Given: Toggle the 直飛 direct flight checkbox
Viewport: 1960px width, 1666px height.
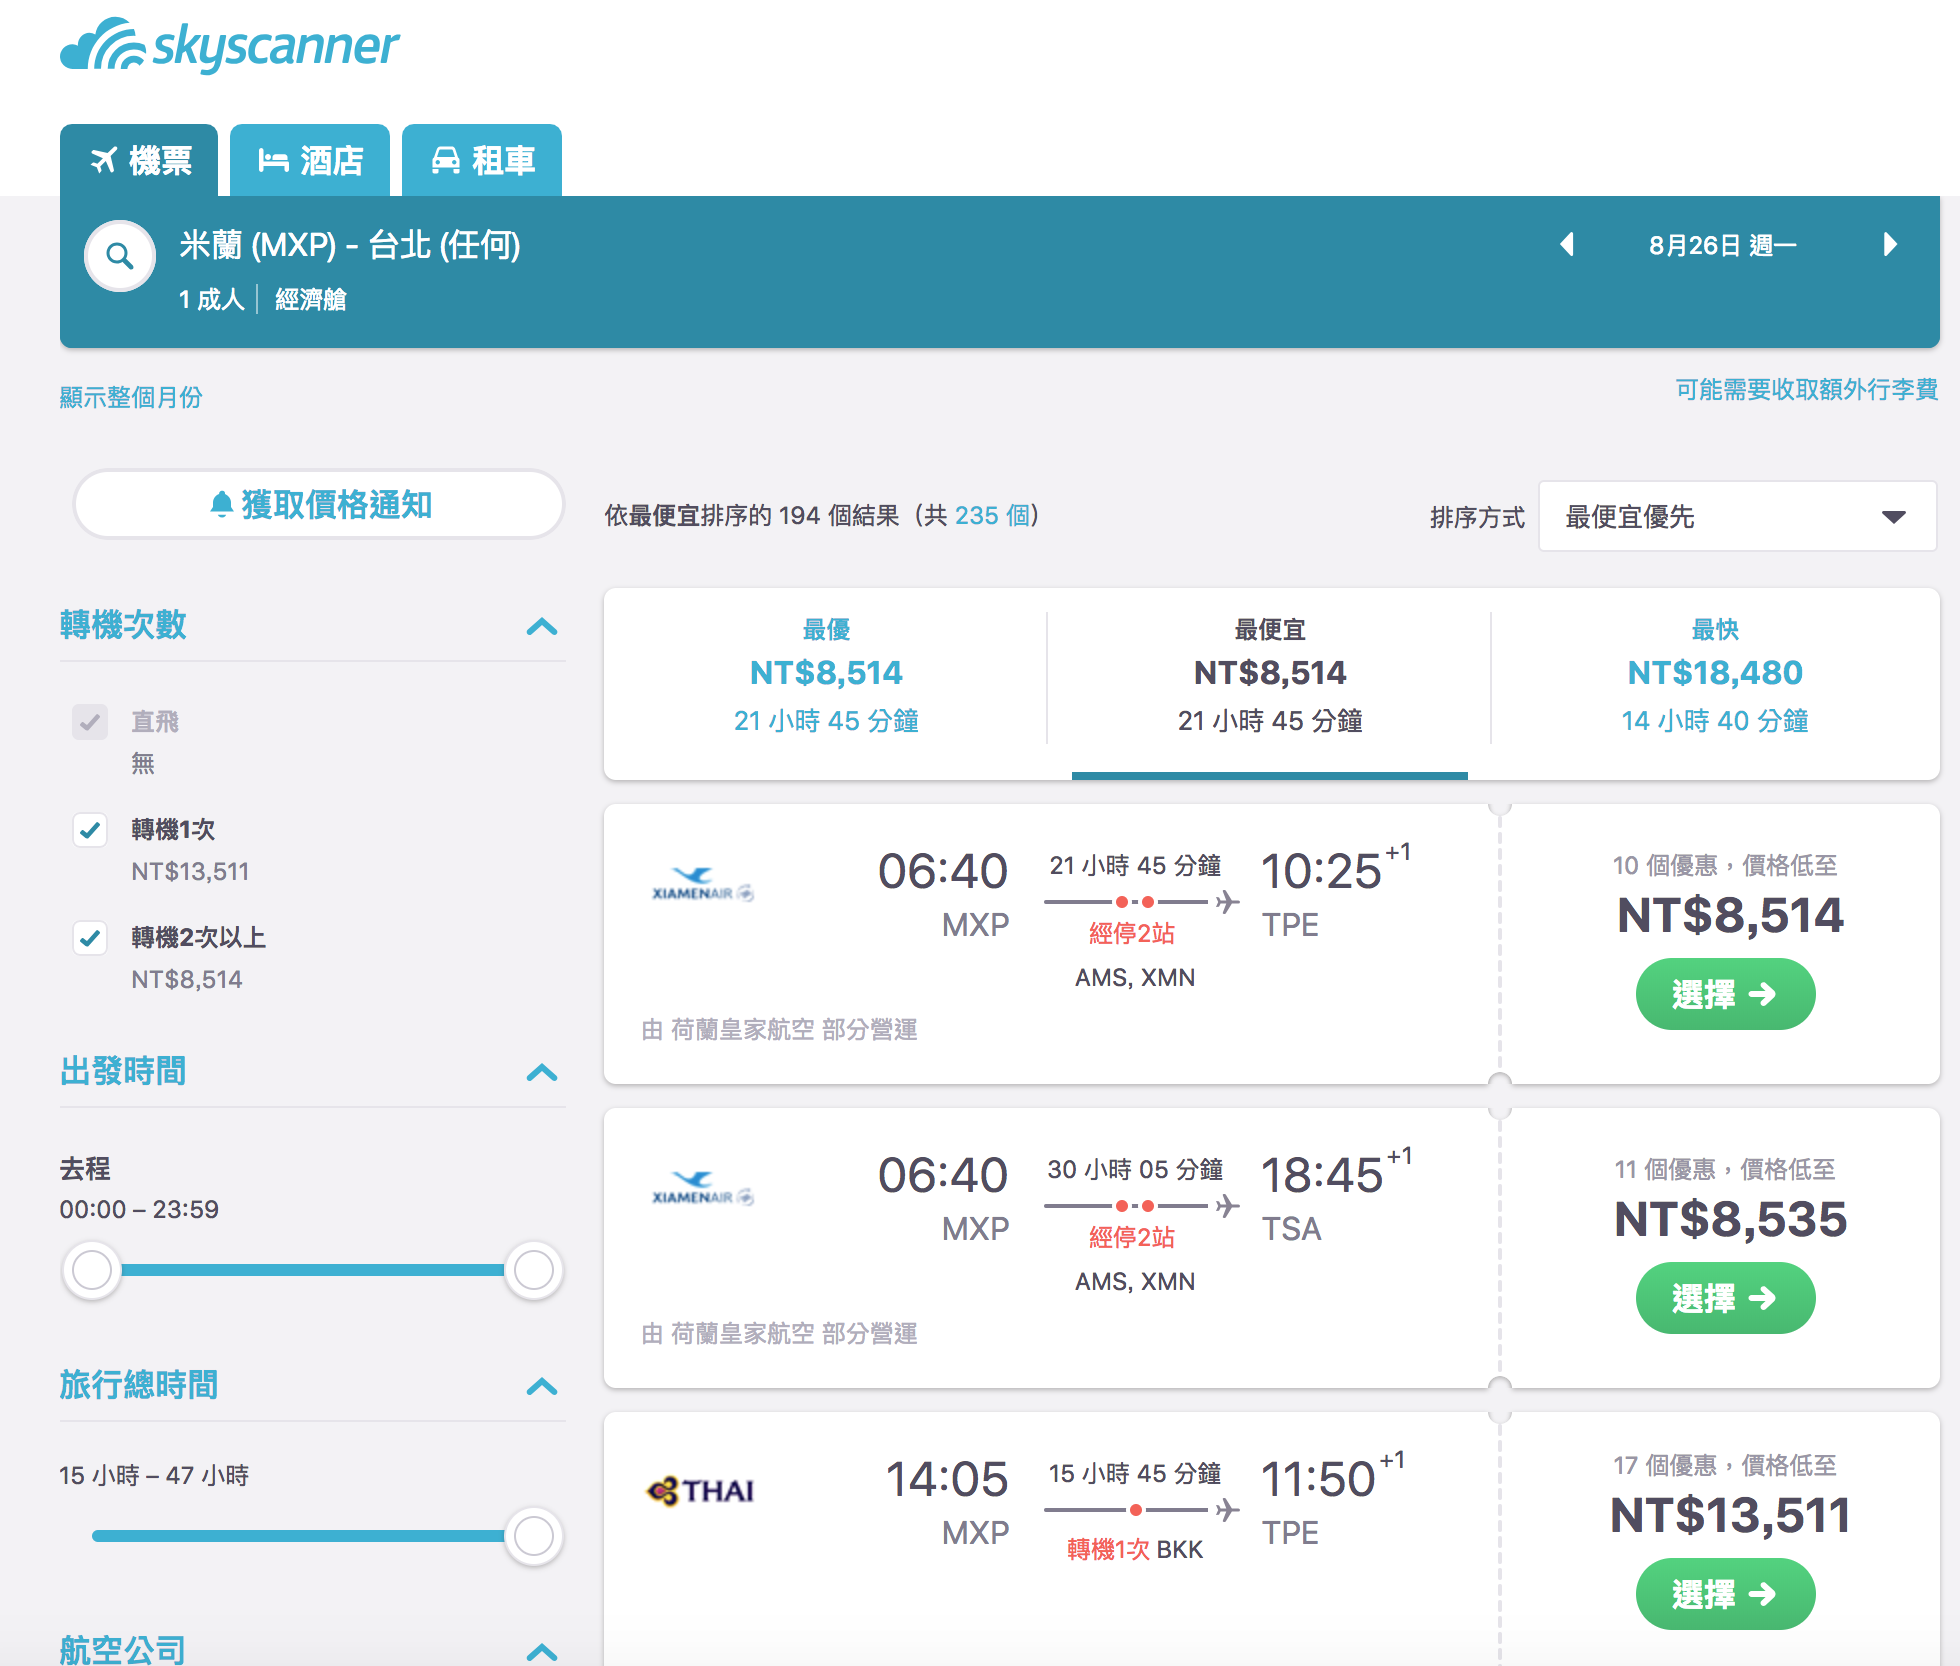Looking at the screenshot, I should point(90,722).
